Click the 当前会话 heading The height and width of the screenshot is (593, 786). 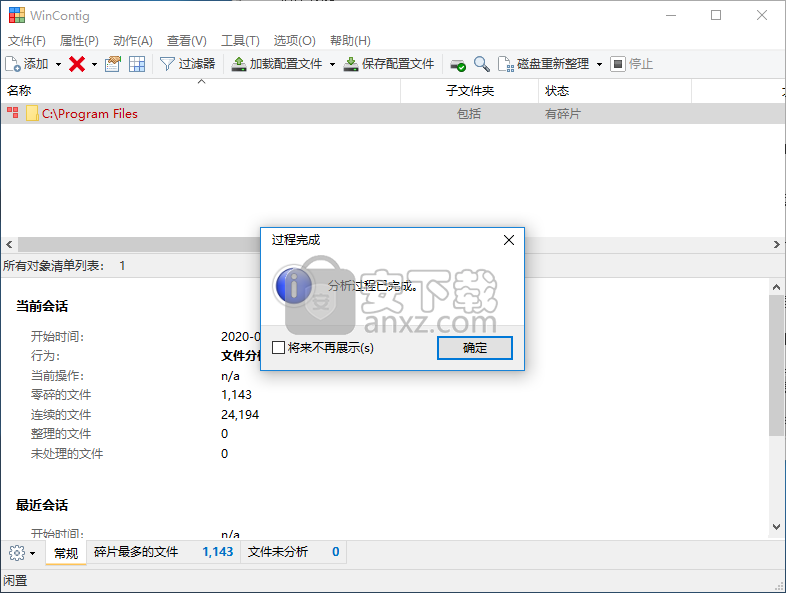coord(42,306)
